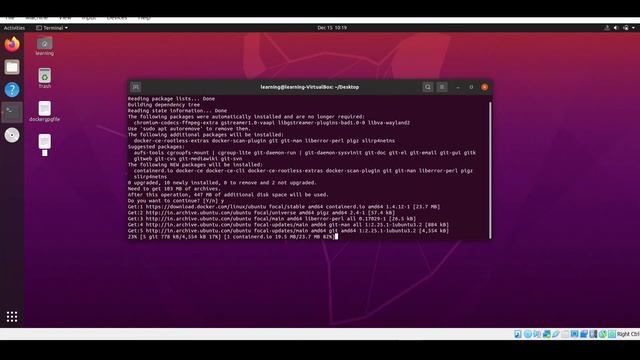Screen dimensions: 640x360
Task: Open search in the Terminal header bar
Action: coord(428,87)
